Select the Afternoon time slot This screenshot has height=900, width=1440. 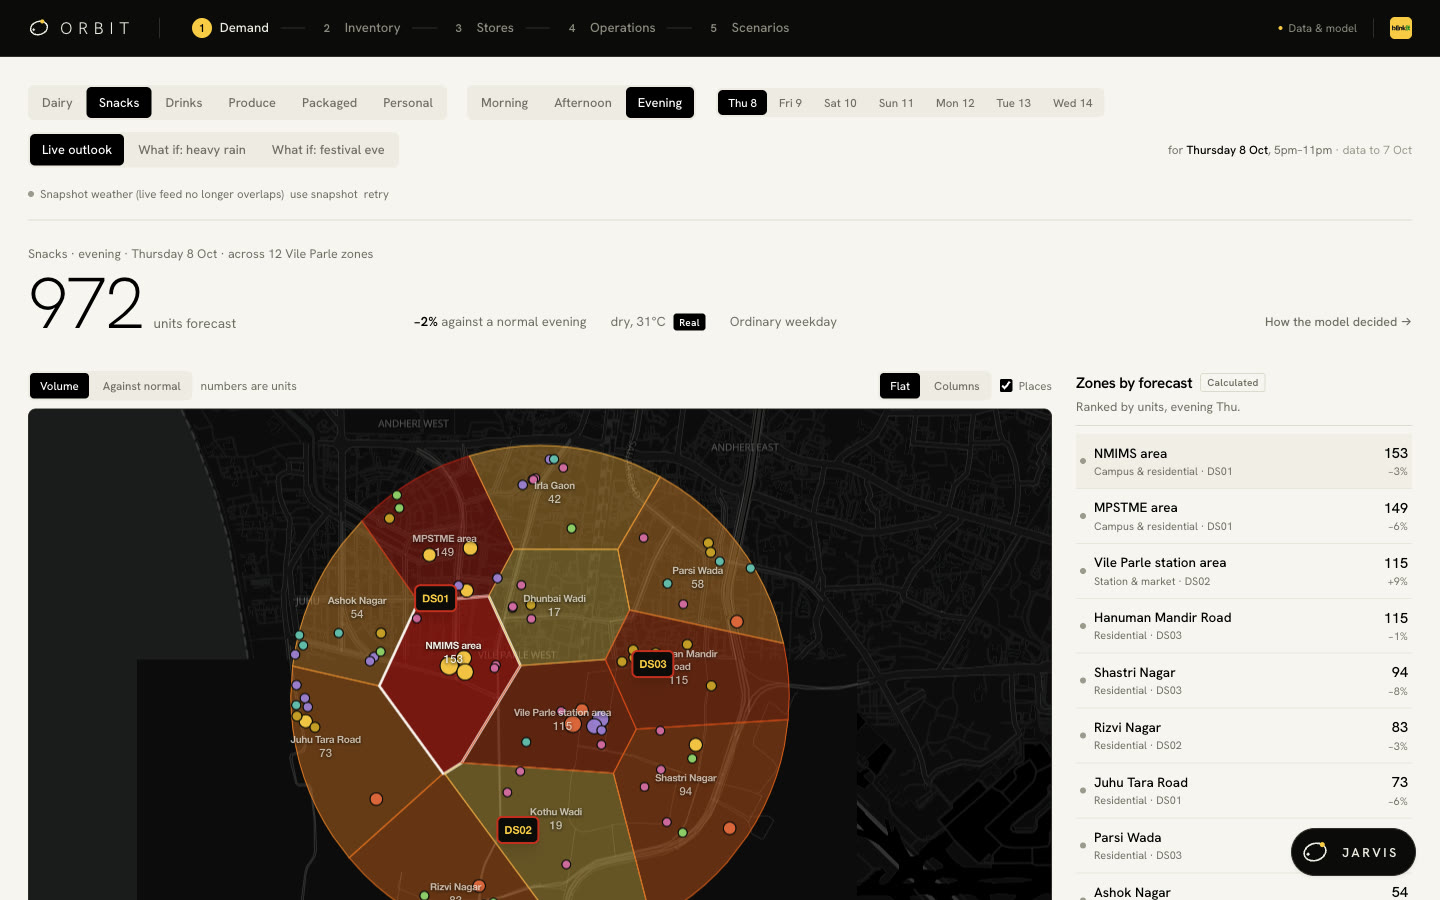point(583,103)
